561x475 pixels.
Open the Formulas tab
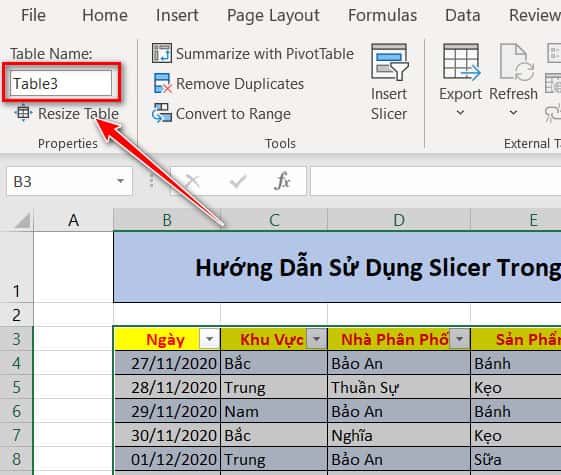tap(382, 15)
